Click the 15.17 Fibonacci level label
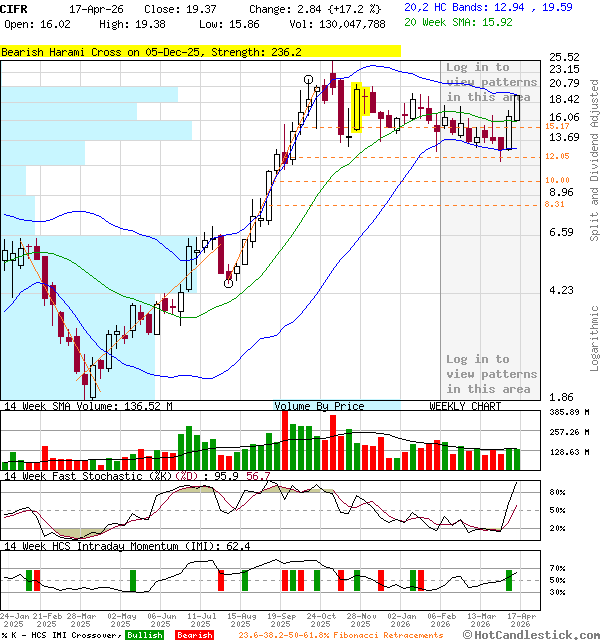 [x=557, y=127]
